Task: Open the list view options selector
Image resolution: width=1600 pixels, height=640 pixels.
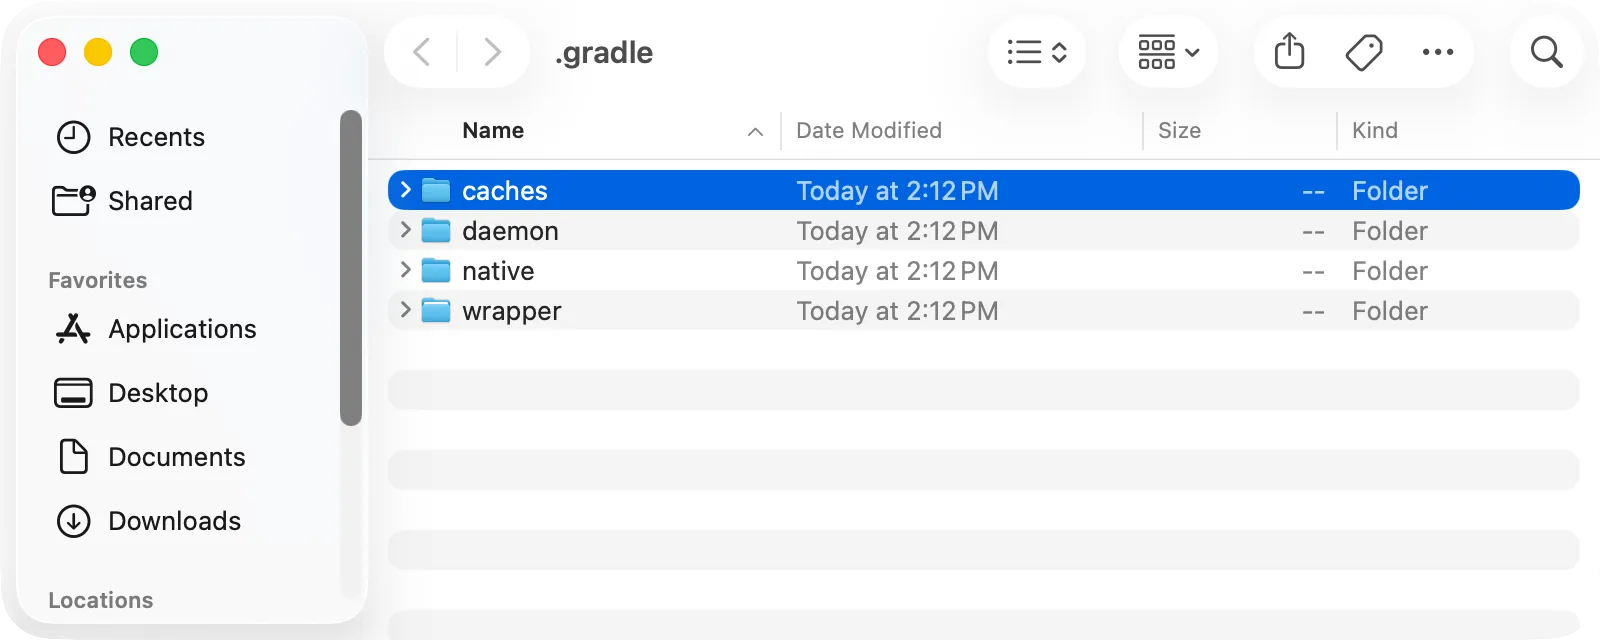Action: pos(1037,52)
